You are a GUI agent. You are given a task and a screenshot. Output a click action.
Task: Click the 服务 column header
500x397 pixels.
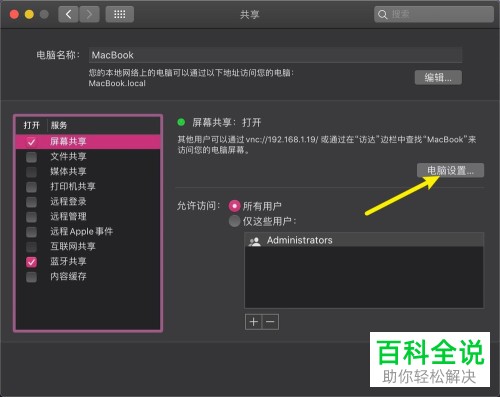(x=59, y=125)
